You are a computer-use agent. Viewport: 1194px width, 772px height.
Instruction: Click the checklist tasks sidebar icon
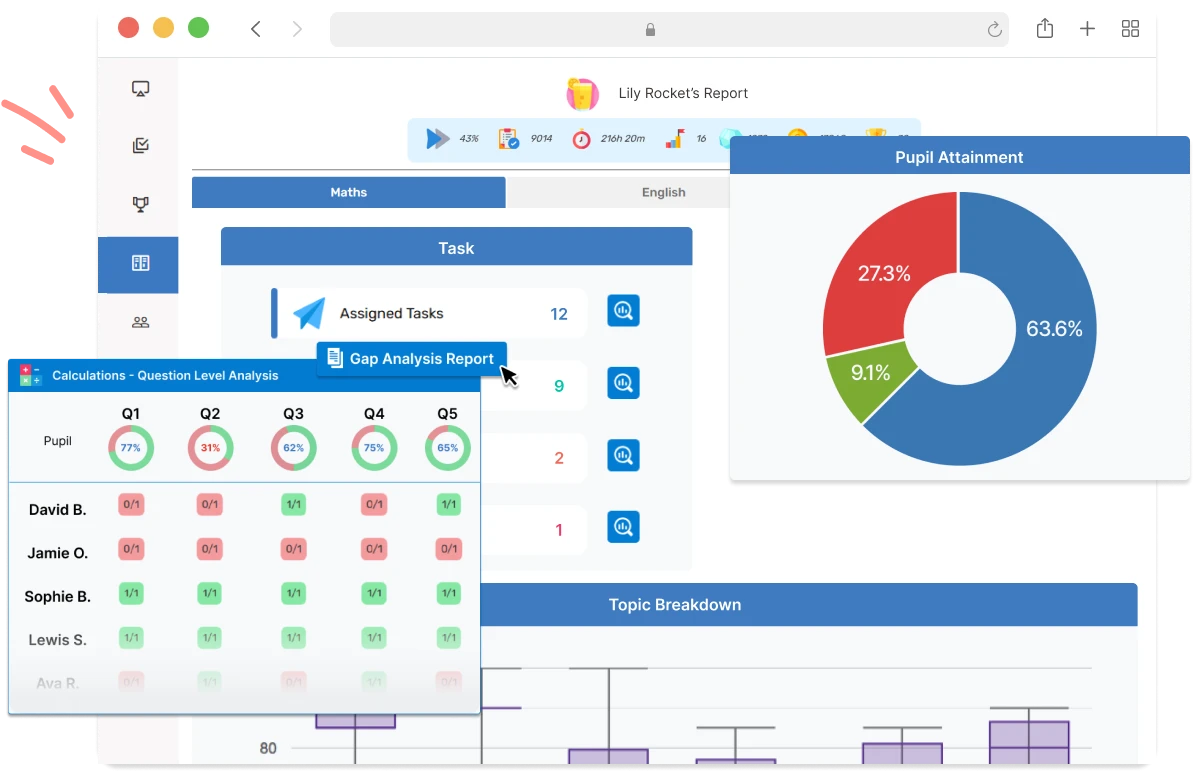coord(140,147)
